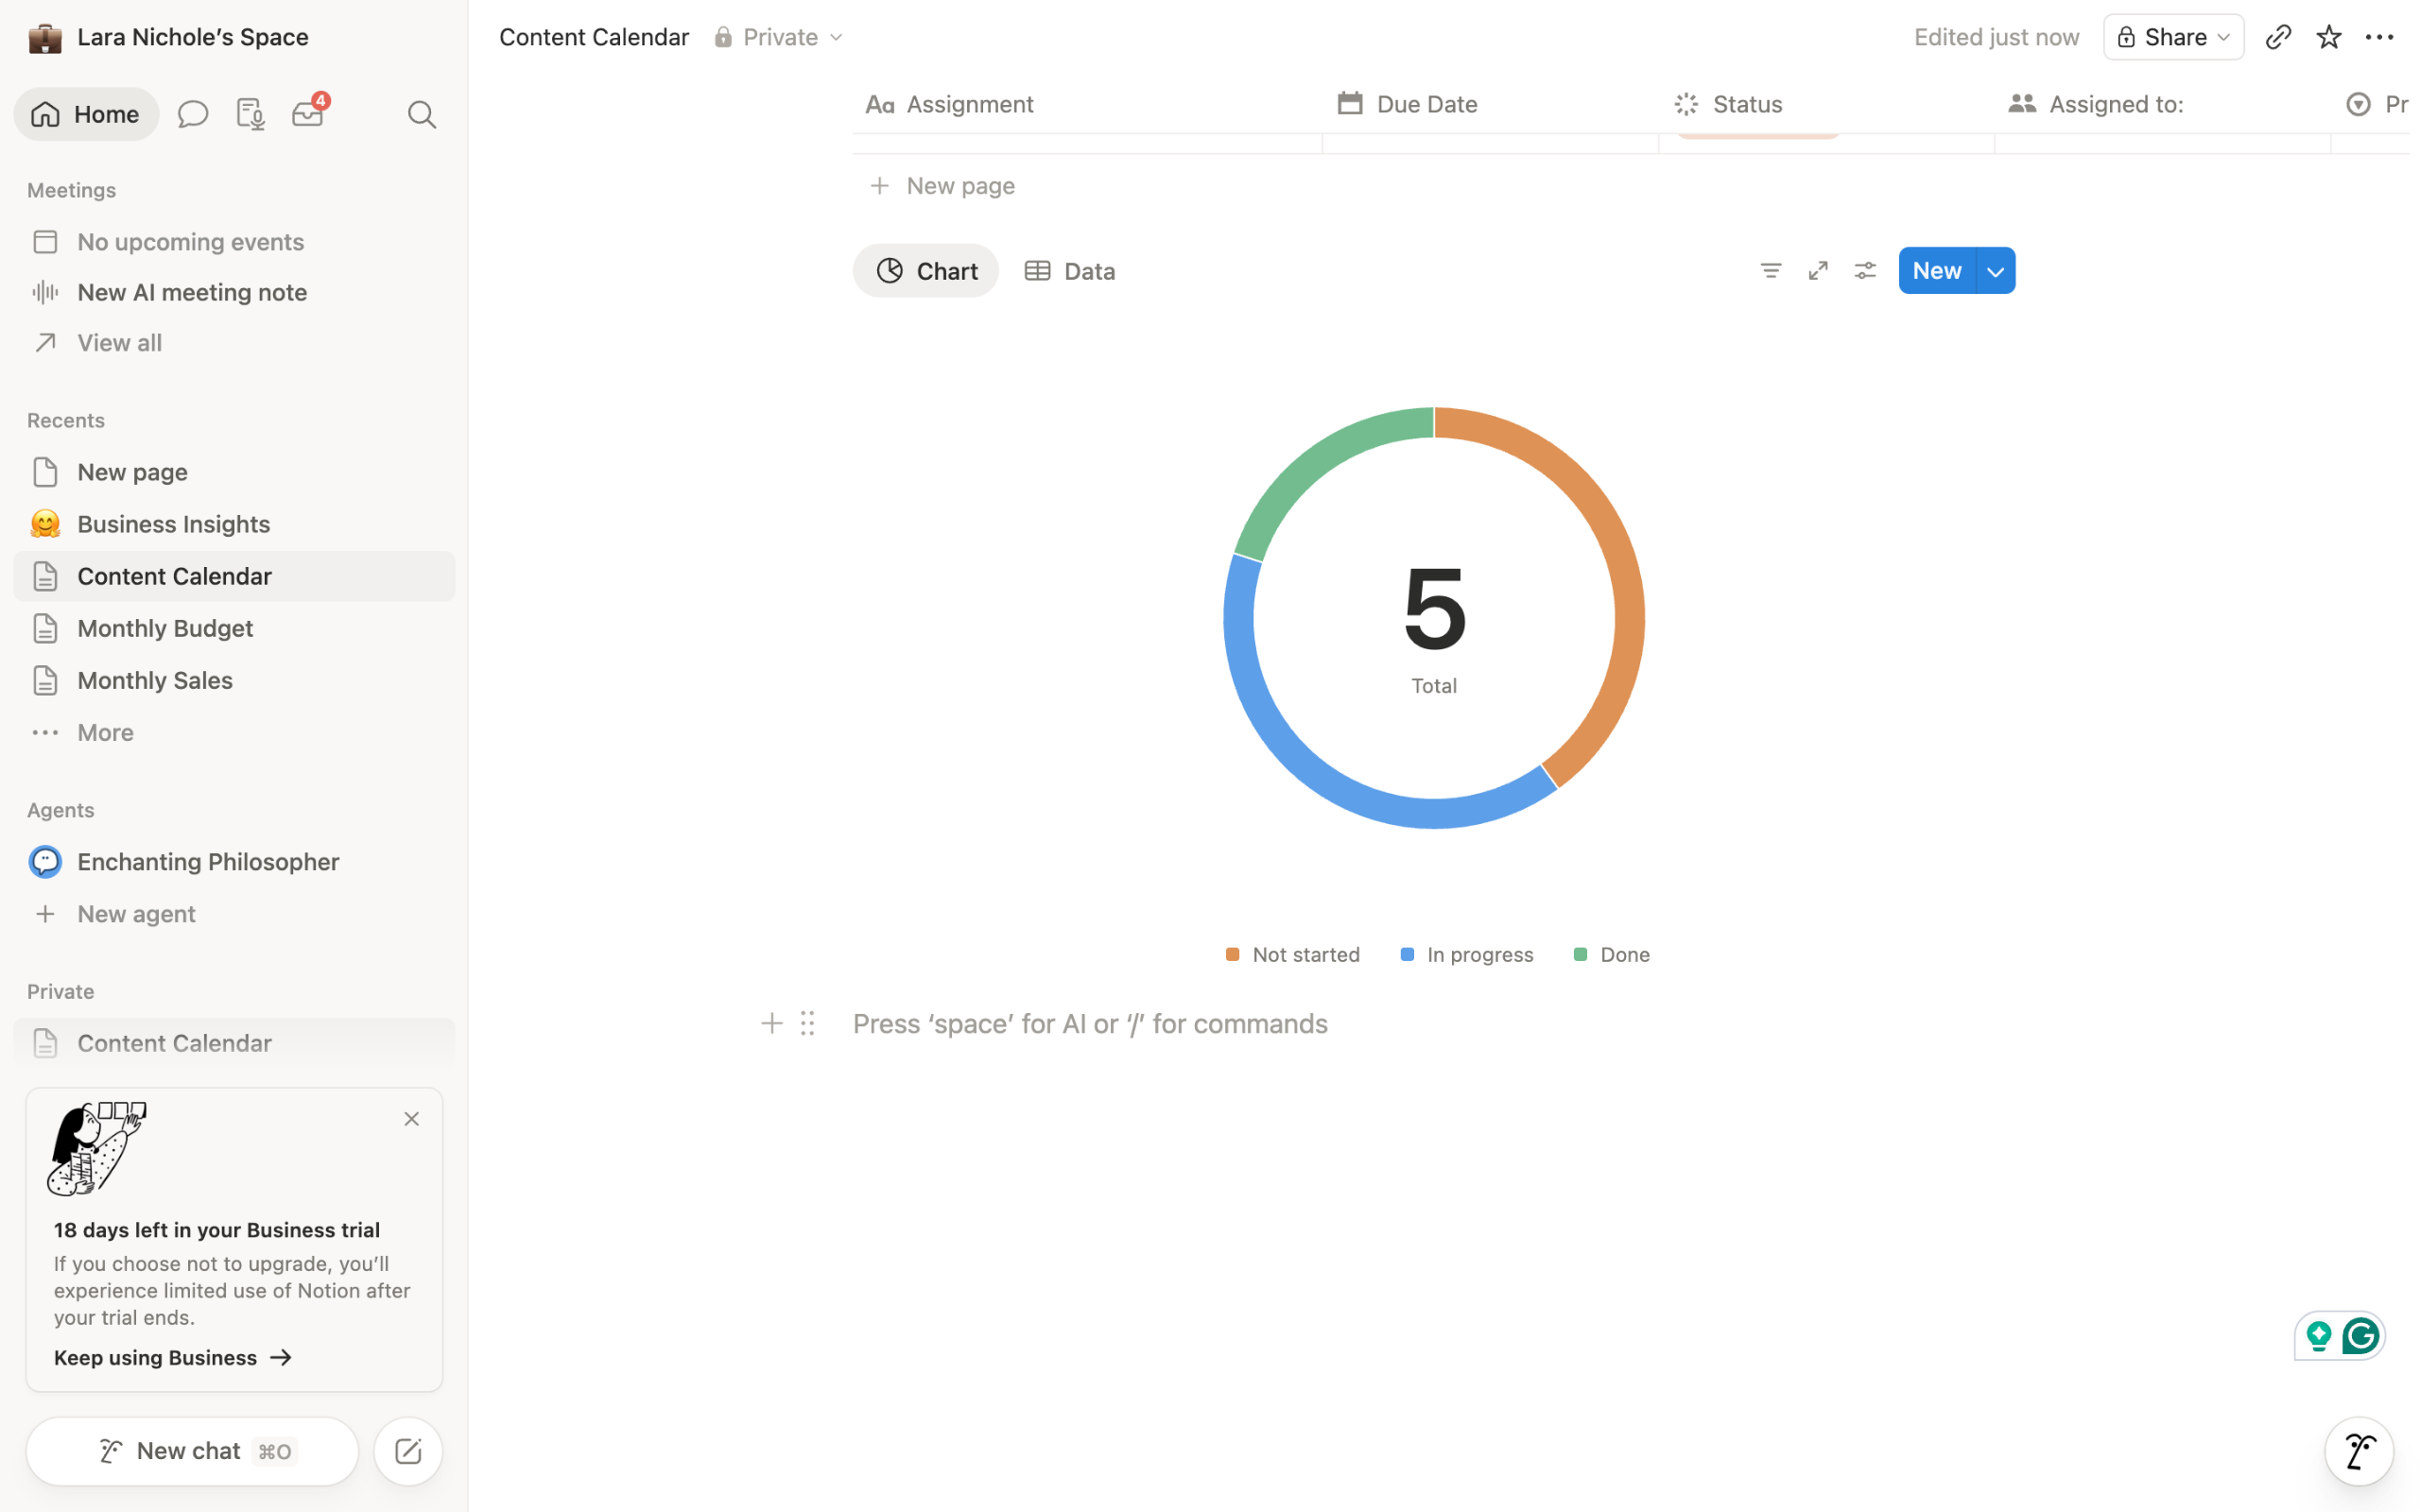Viewport: 2420px width, 1512px height.
Task: Click the plus add block icon
Action: (772, 1024)
